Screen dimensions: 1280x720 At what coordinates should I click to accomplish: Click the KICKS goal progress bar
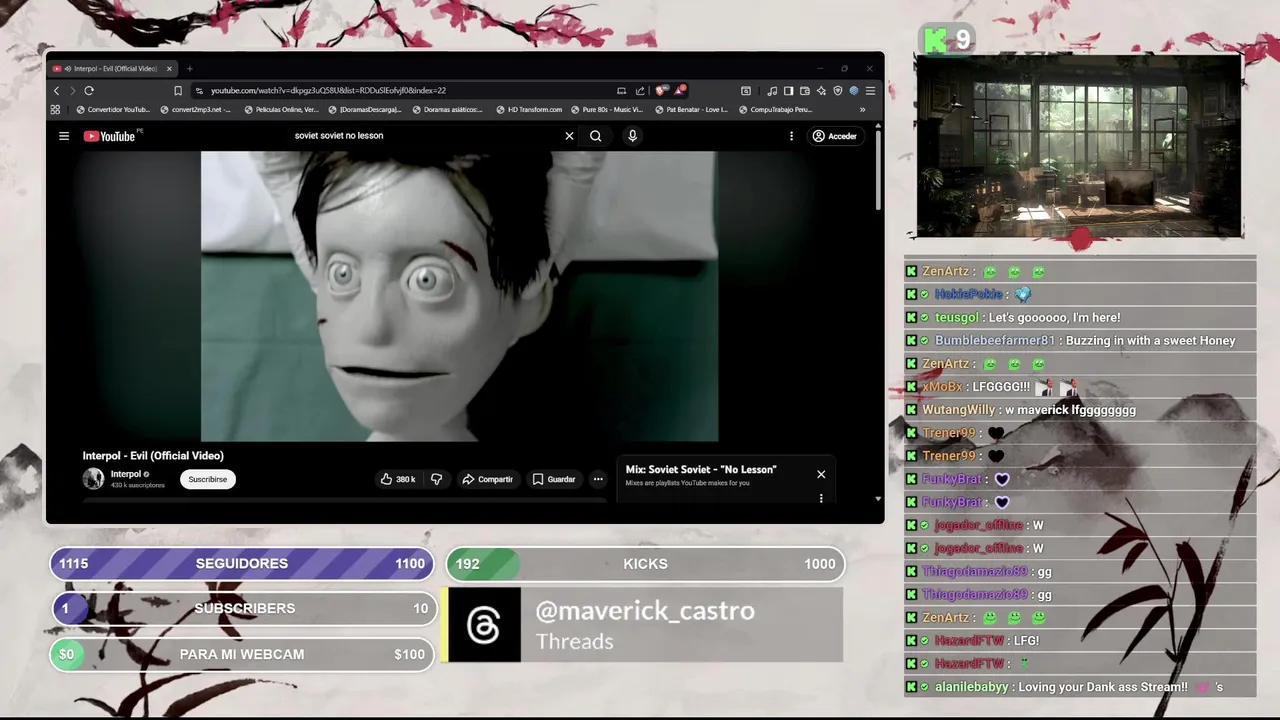pos(645,564)
